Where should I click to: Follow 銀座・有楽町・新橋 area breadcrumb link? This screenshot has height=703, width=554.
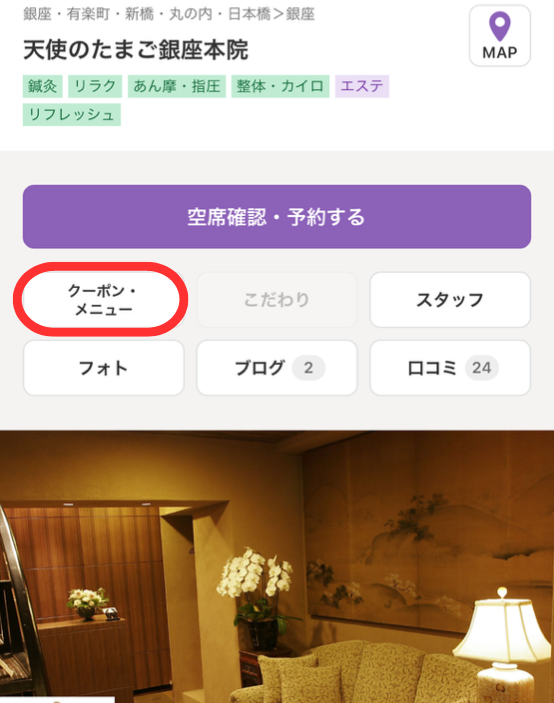(147, 14)
